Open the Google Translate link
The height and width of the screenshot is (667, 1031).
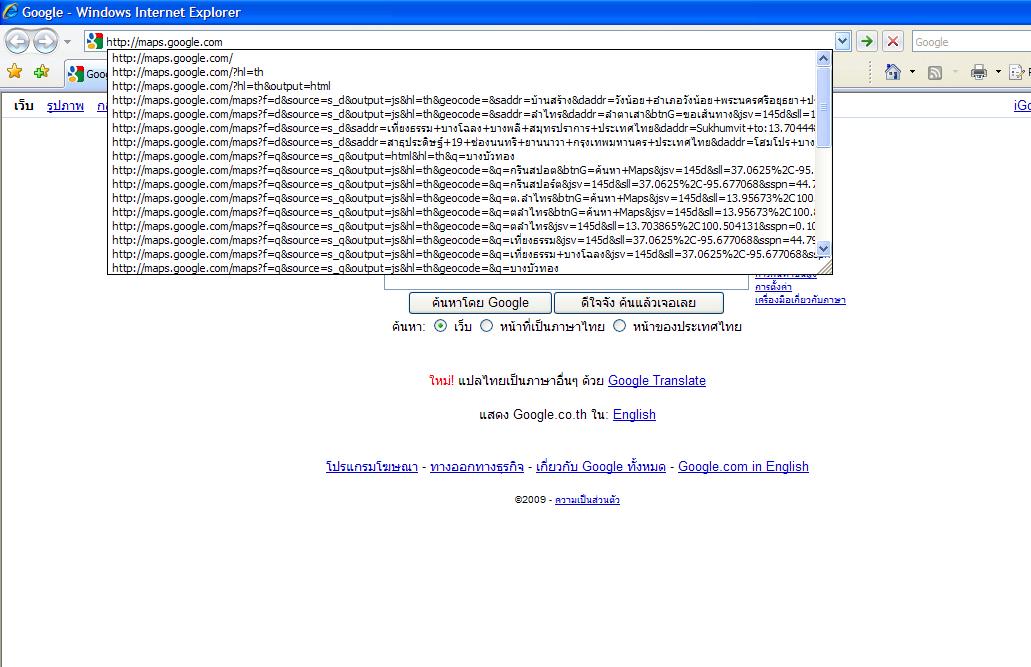pos(657,380)
